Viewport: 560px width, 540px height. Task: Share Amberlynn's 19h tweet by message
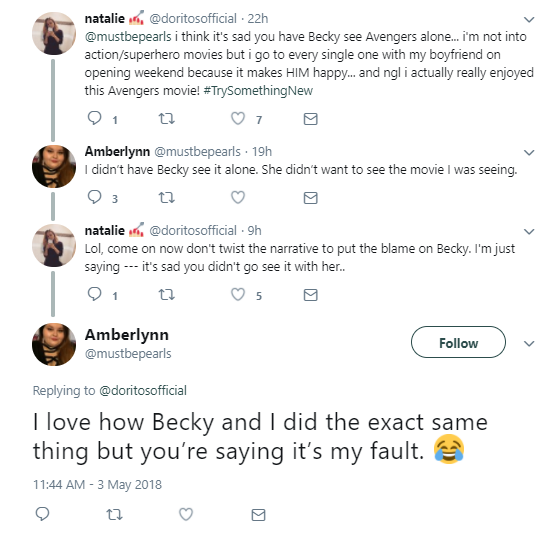310,198
